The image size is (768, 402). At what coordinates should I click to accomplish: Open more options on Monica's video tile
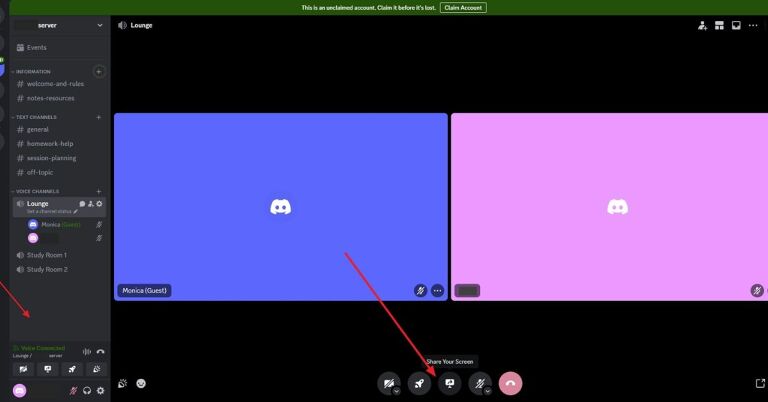437,290
